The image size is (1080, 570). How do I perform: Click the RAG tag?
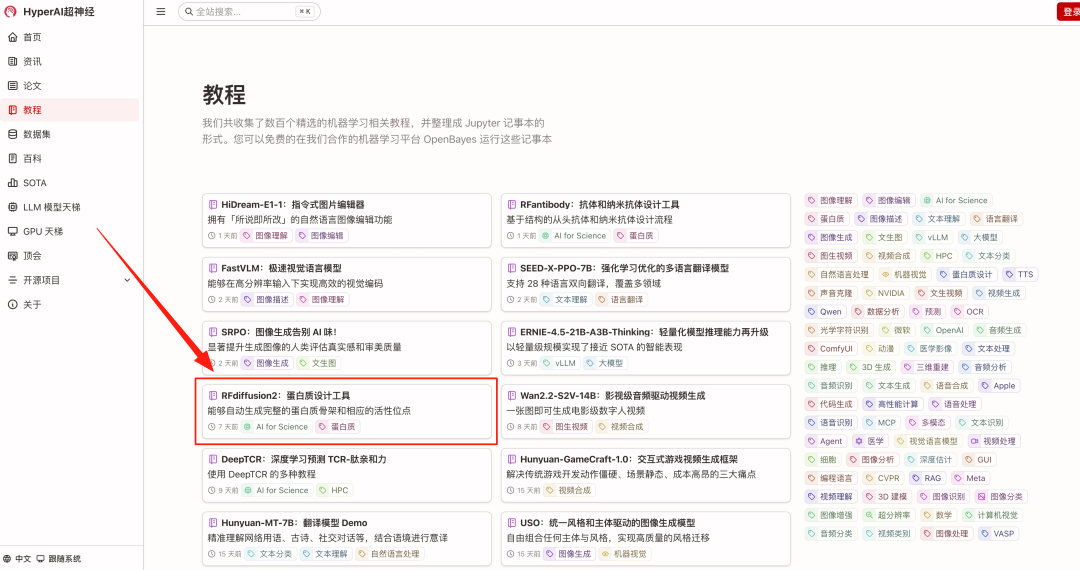(927, 478)
